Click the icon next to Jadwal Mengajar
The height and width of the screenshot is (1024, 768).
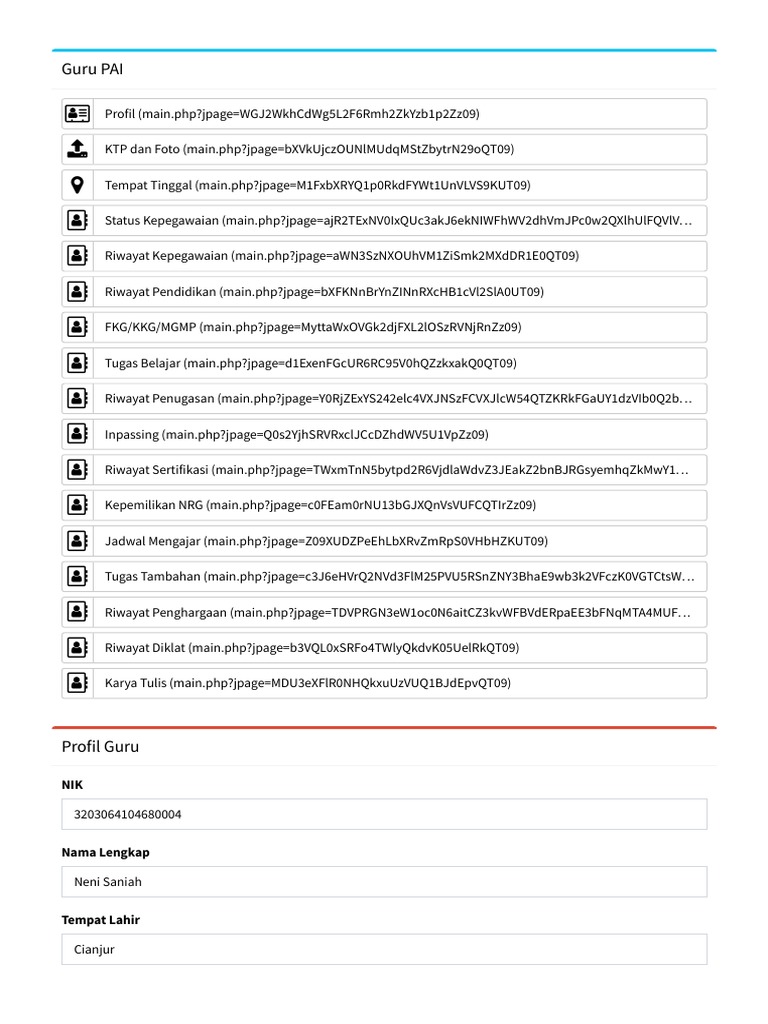point(77,541)
